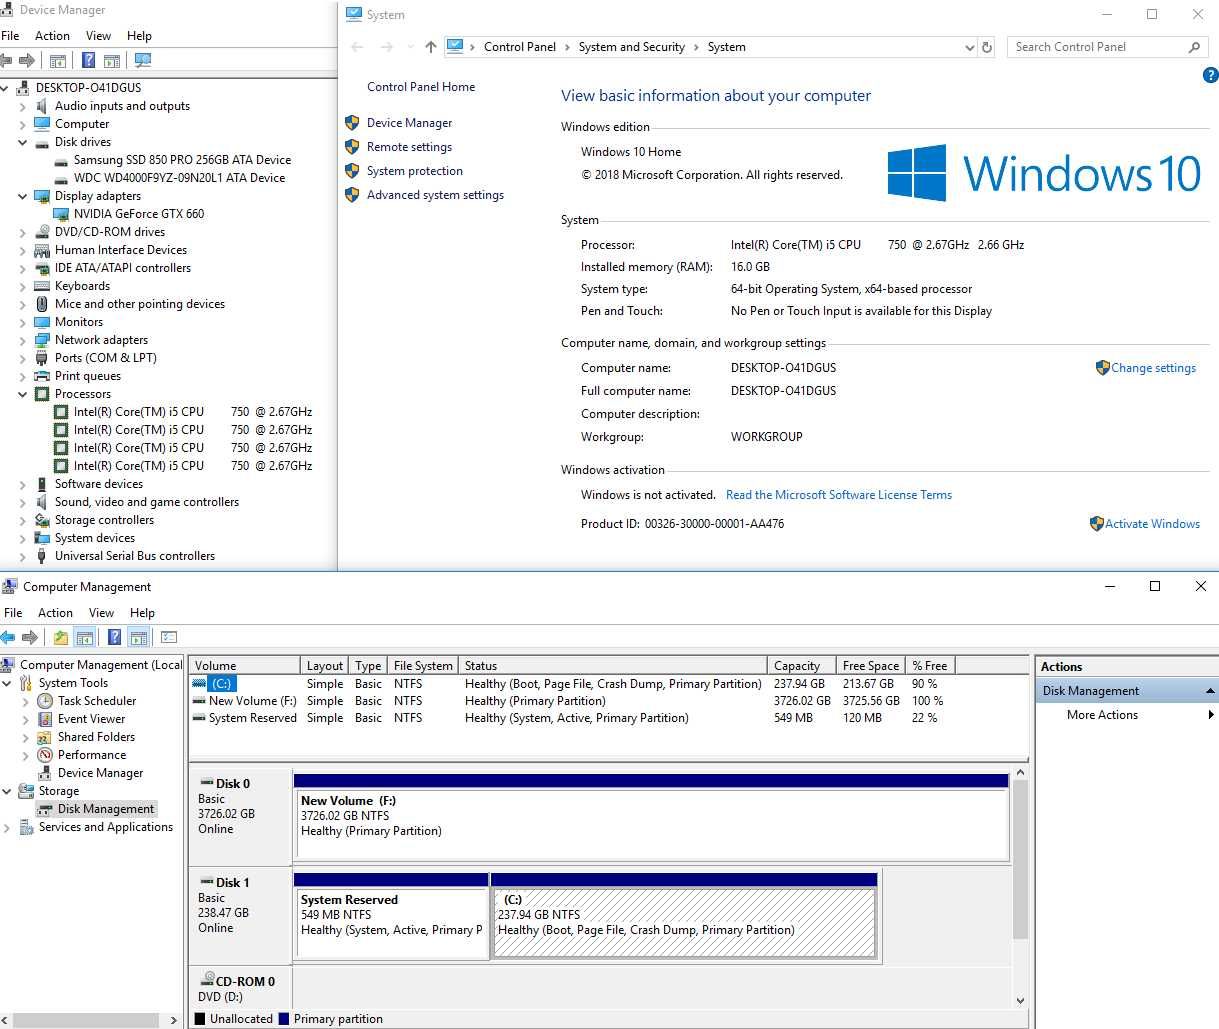Open the Action menu in Device Manager
This screenshot has height=1029, width=1219.
(53, 35)
